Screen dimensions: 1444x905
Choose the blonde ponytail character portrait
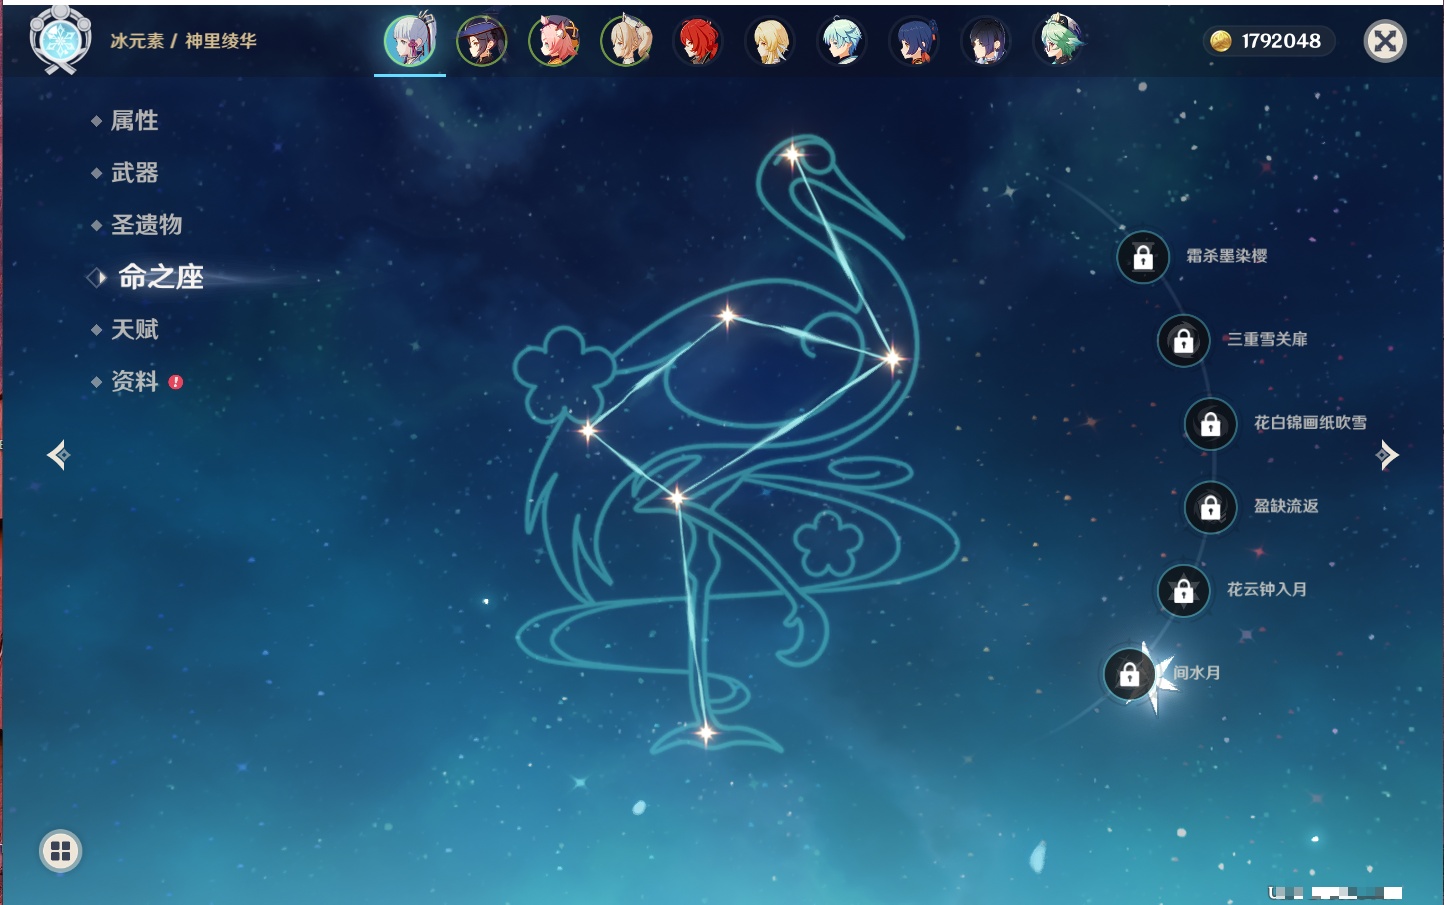[x=626, y=41]
